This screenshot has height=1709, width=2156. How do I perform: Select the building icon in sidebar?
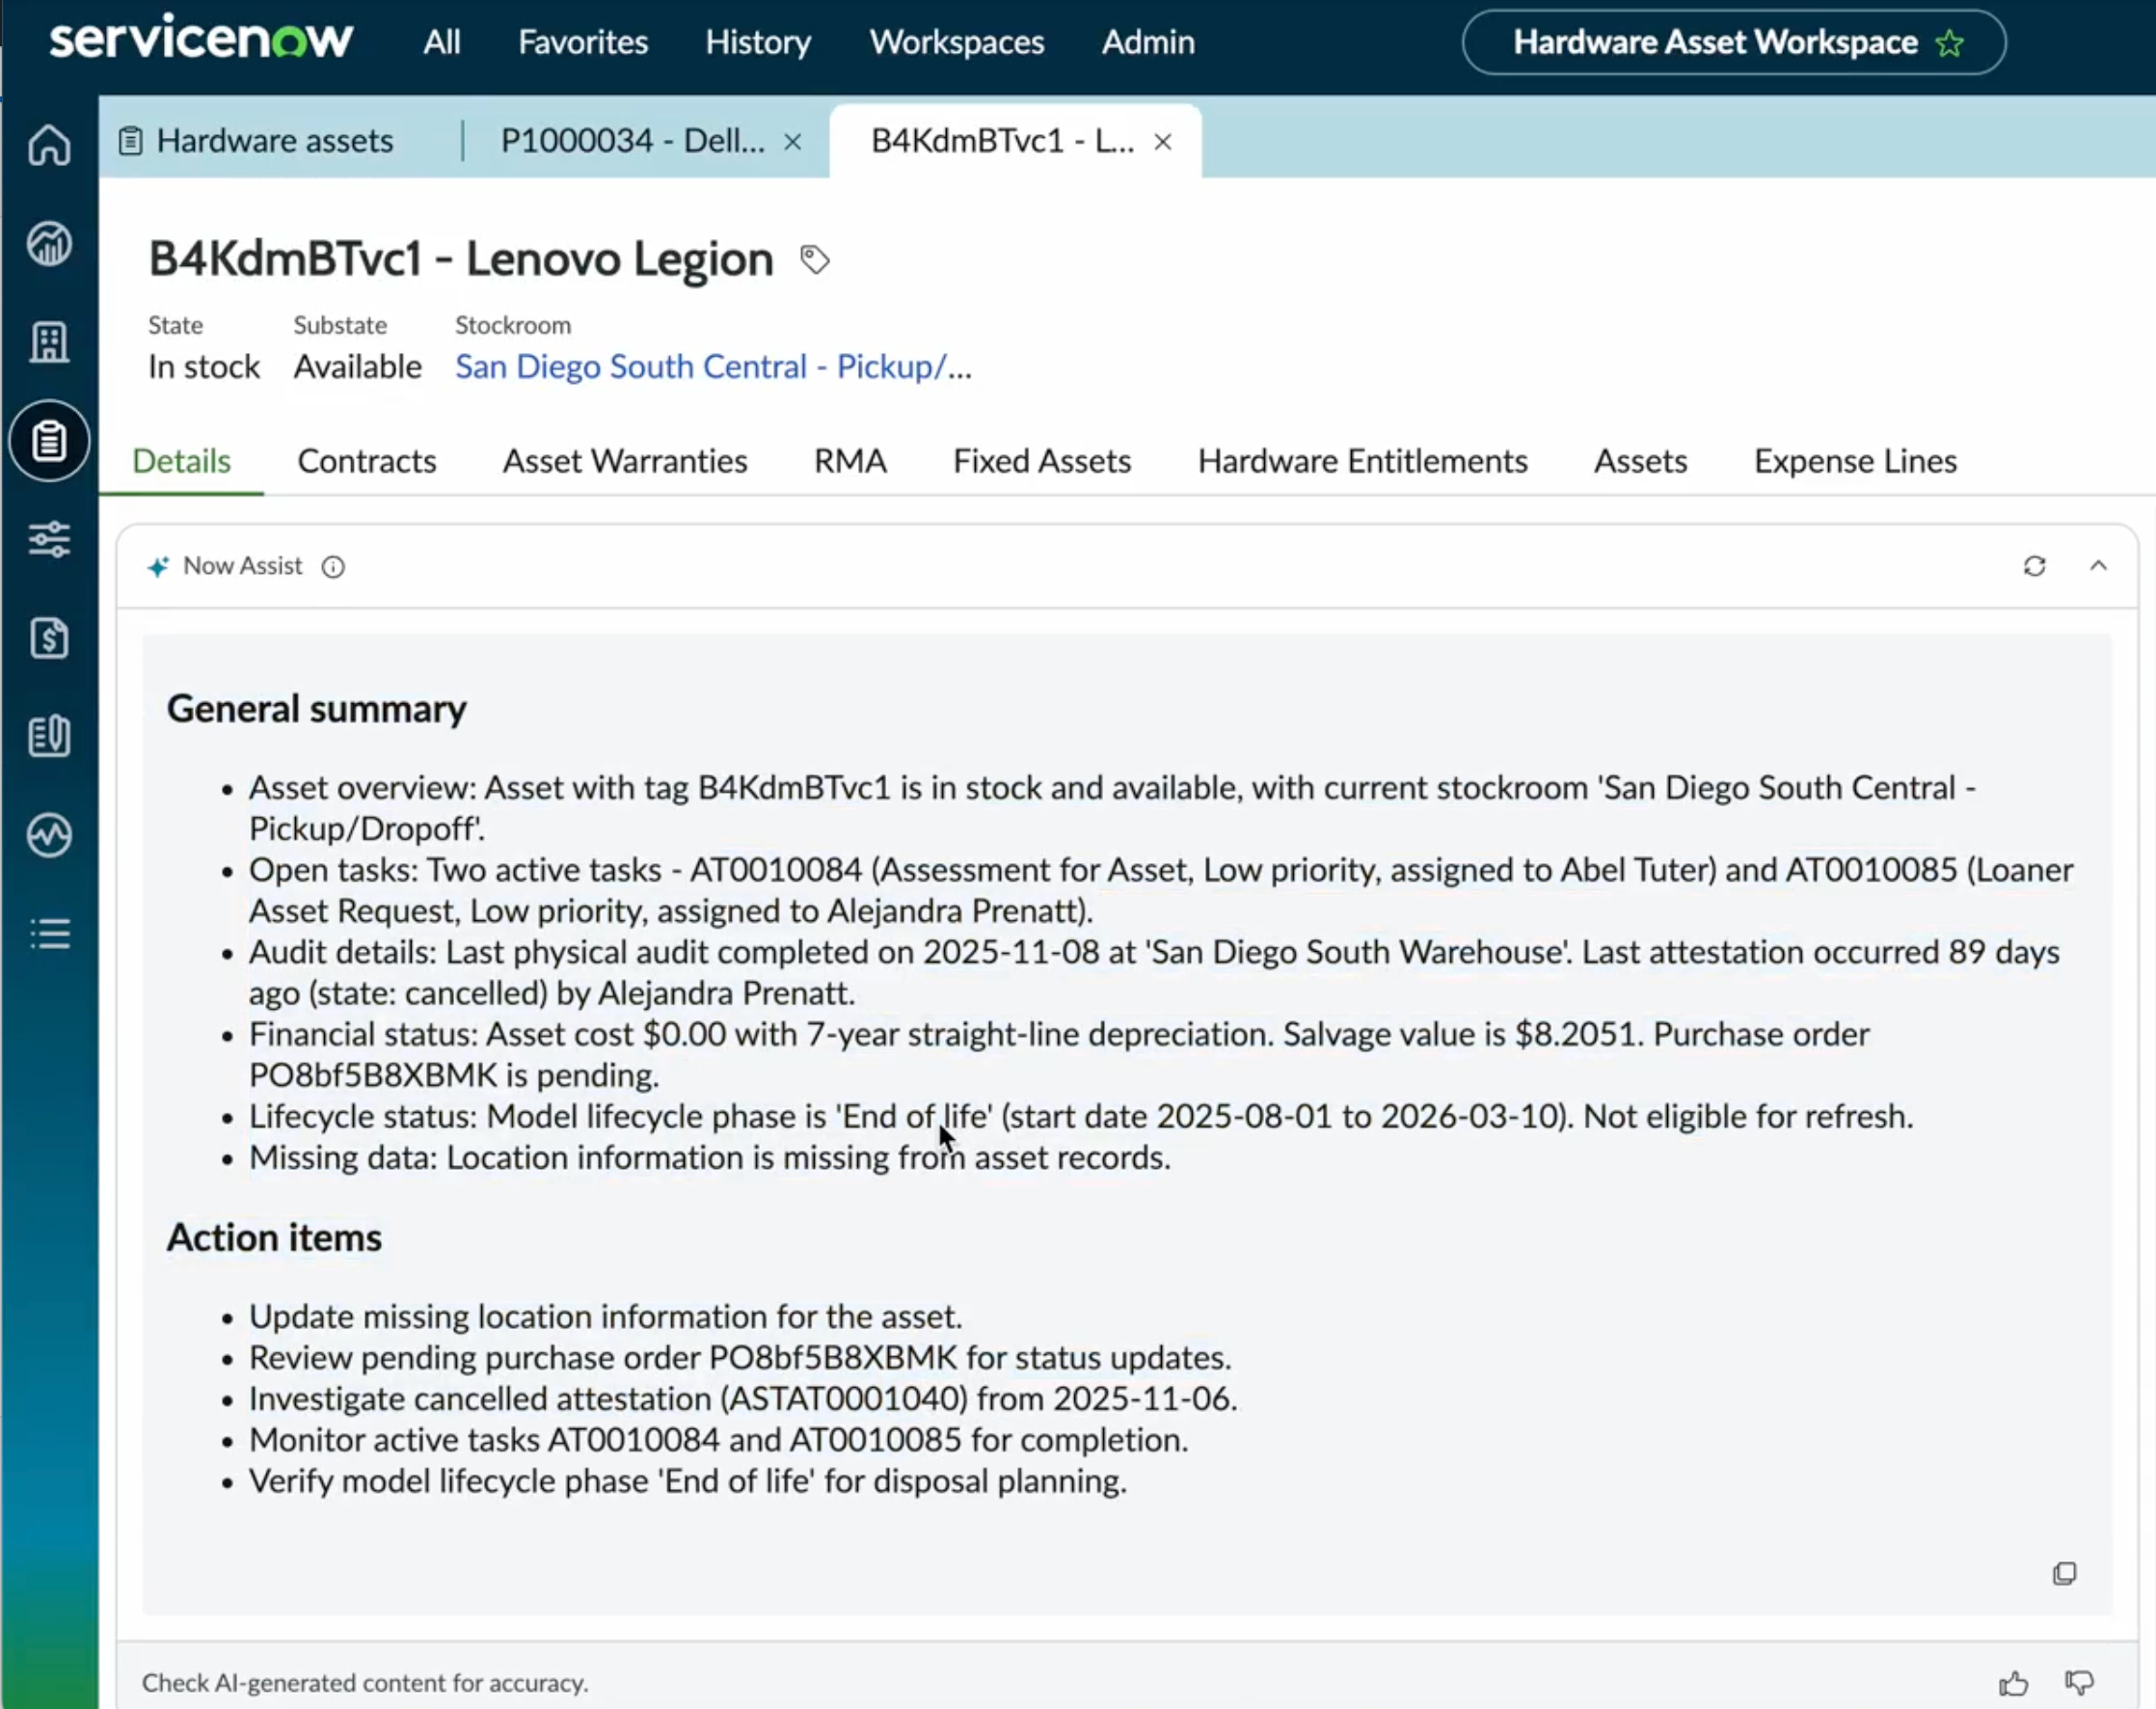49,342
